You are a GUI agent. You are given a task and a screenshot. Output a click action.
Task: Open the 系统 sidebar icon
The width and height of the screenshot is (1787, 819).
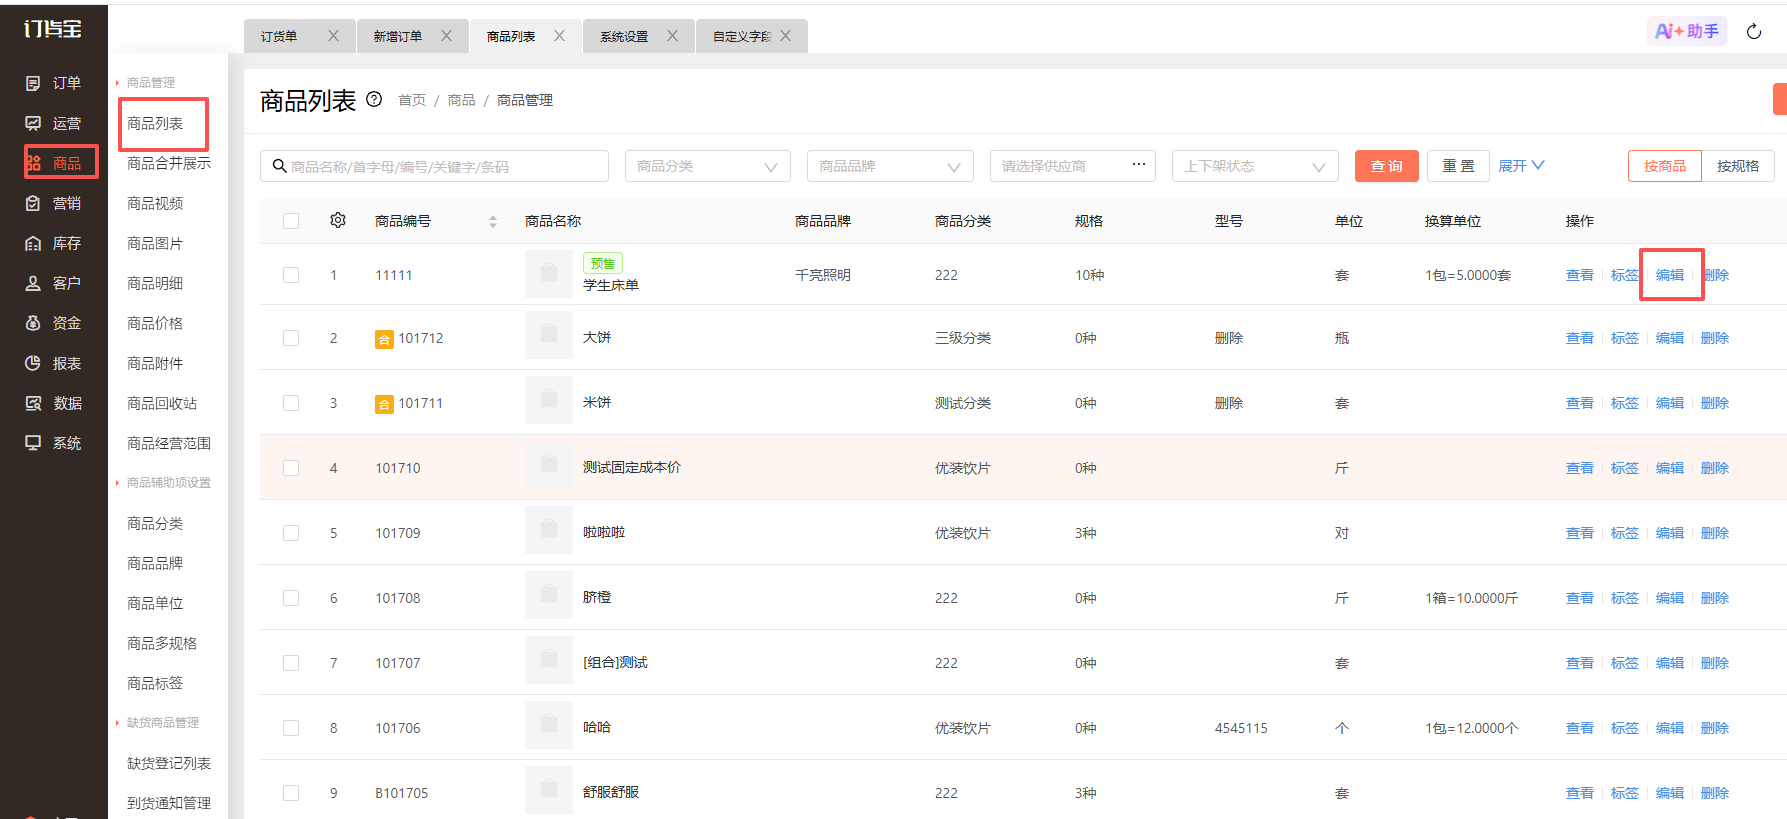[33, 443]
